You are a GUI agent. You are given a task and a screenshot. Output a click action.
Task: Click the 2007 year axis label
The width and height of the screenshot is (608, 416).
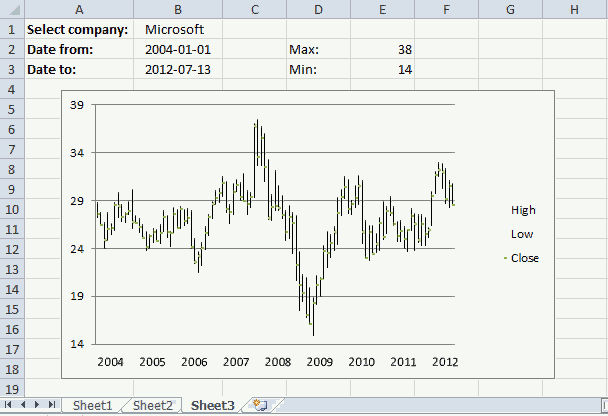tap(236, 362)
